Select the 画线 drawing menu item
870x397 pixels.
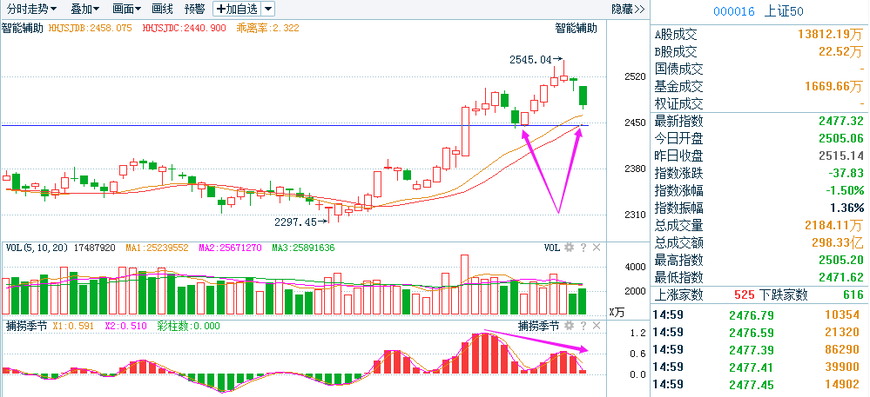point(162,9)
